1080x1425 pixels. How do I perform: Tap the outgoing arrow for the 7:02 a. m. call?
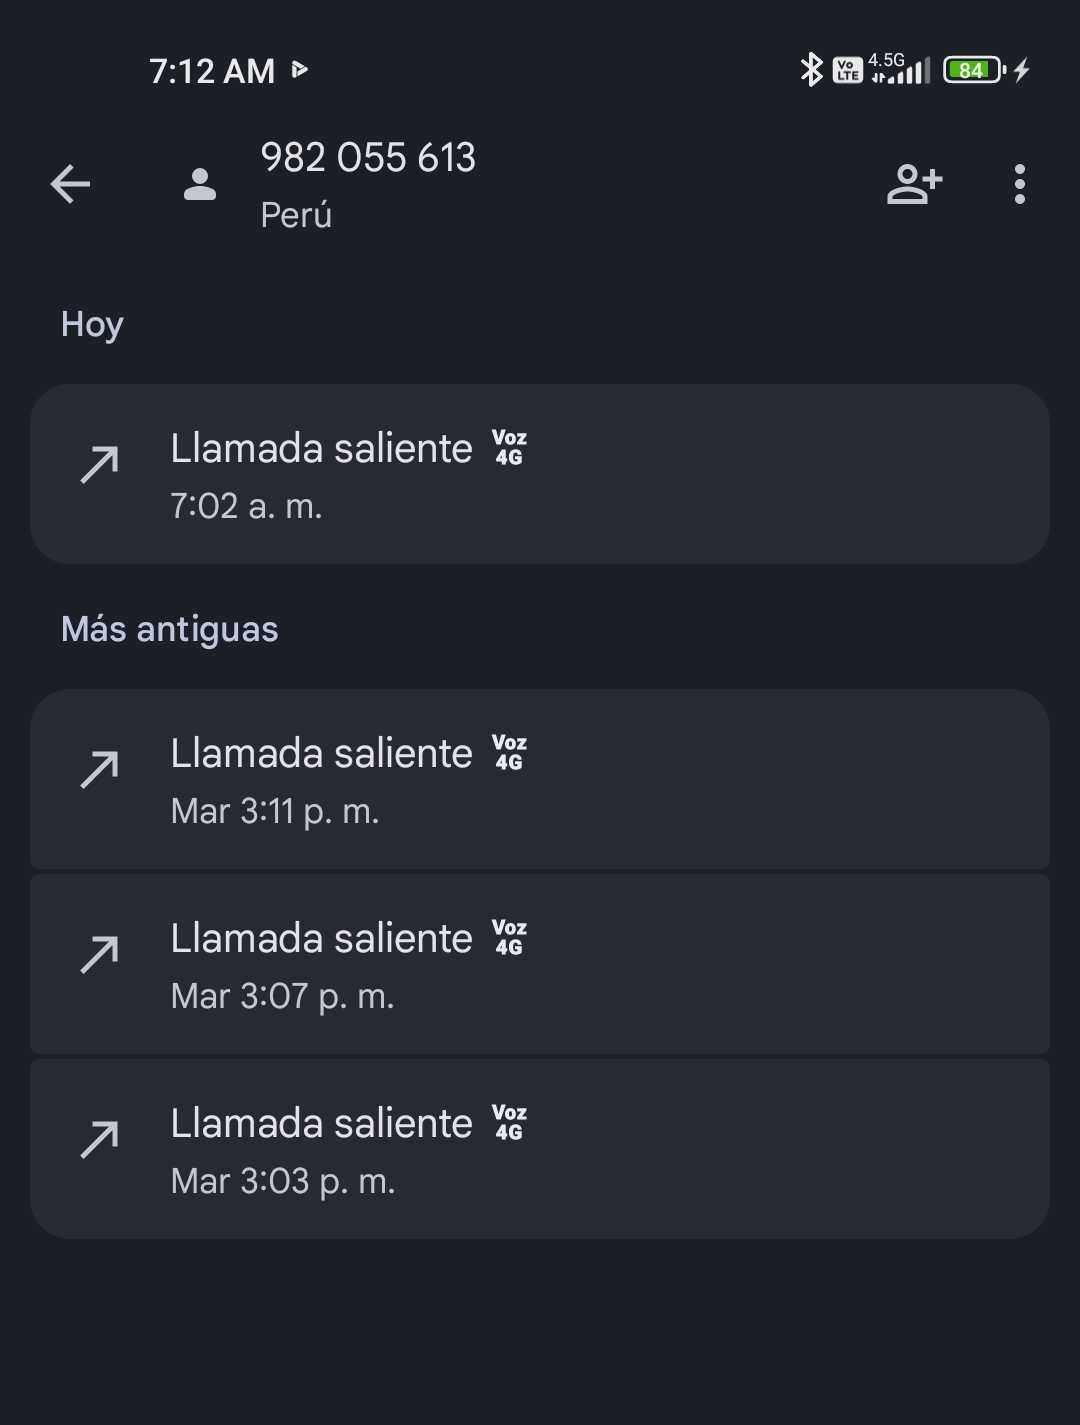coord(100,465)
